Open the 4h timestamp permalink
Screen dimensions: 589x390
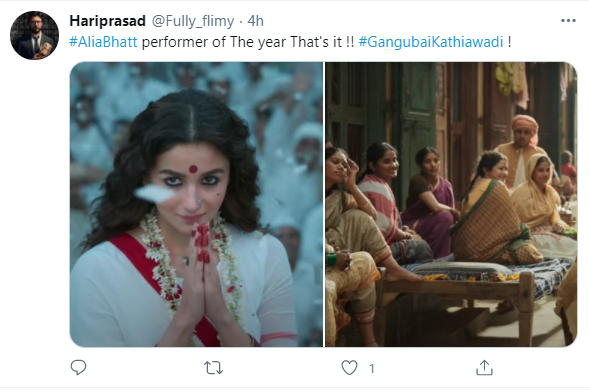(x=255, y=21)
